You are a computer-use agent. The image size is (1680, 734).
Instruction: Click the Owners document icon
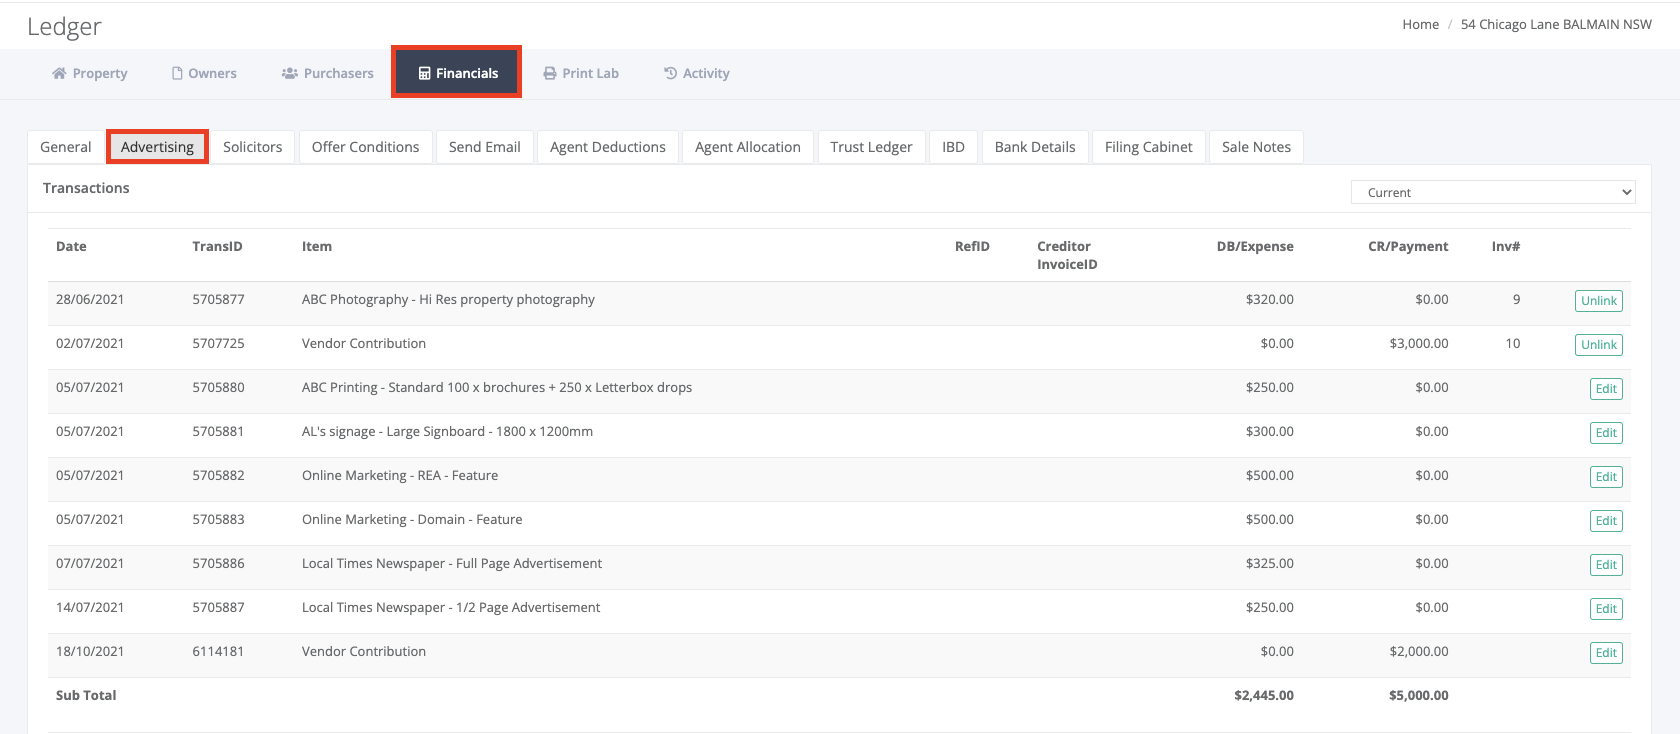[177, 73]
